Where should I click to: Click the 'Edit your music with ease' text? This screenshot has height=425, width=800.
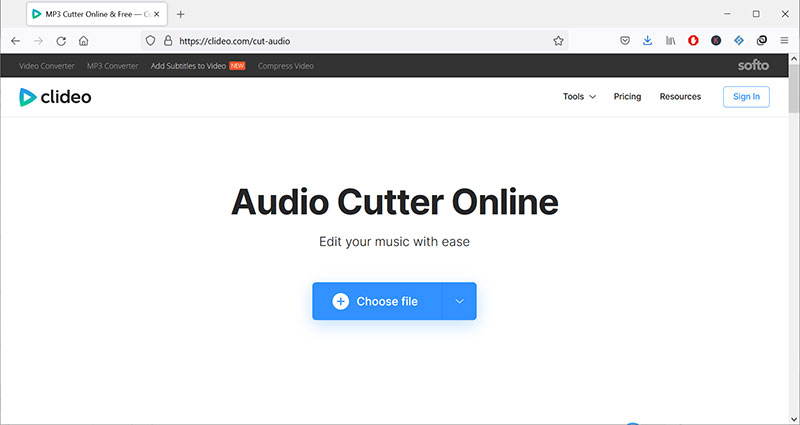(x=394, y=241)
